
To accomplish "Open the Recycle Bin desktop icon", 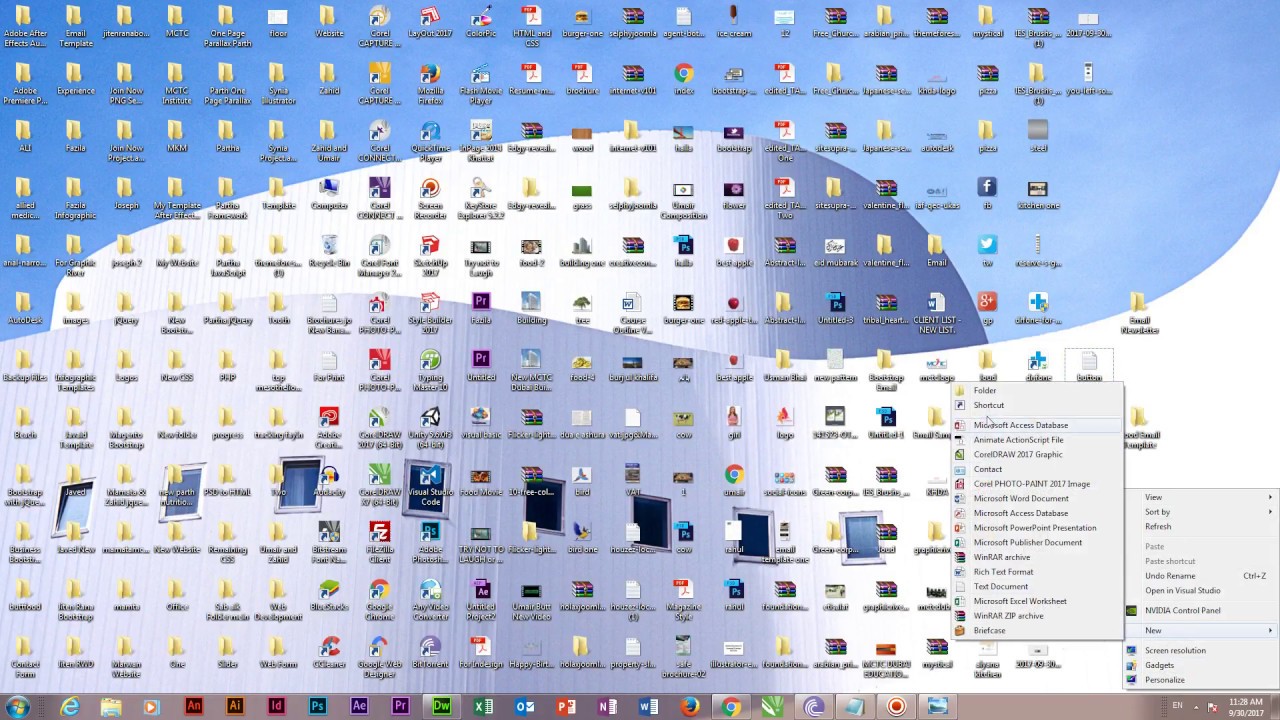I will [x=329, y=252].
